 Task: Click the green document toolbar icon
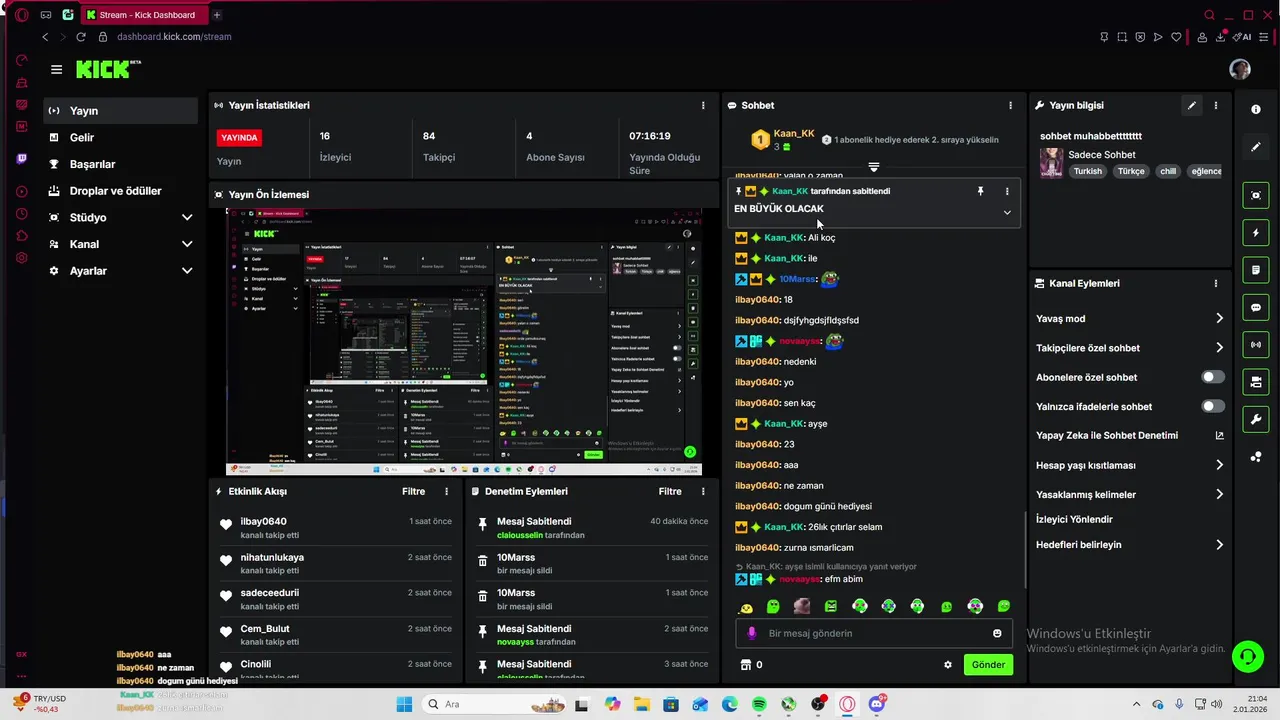(x=1256, y=270)
